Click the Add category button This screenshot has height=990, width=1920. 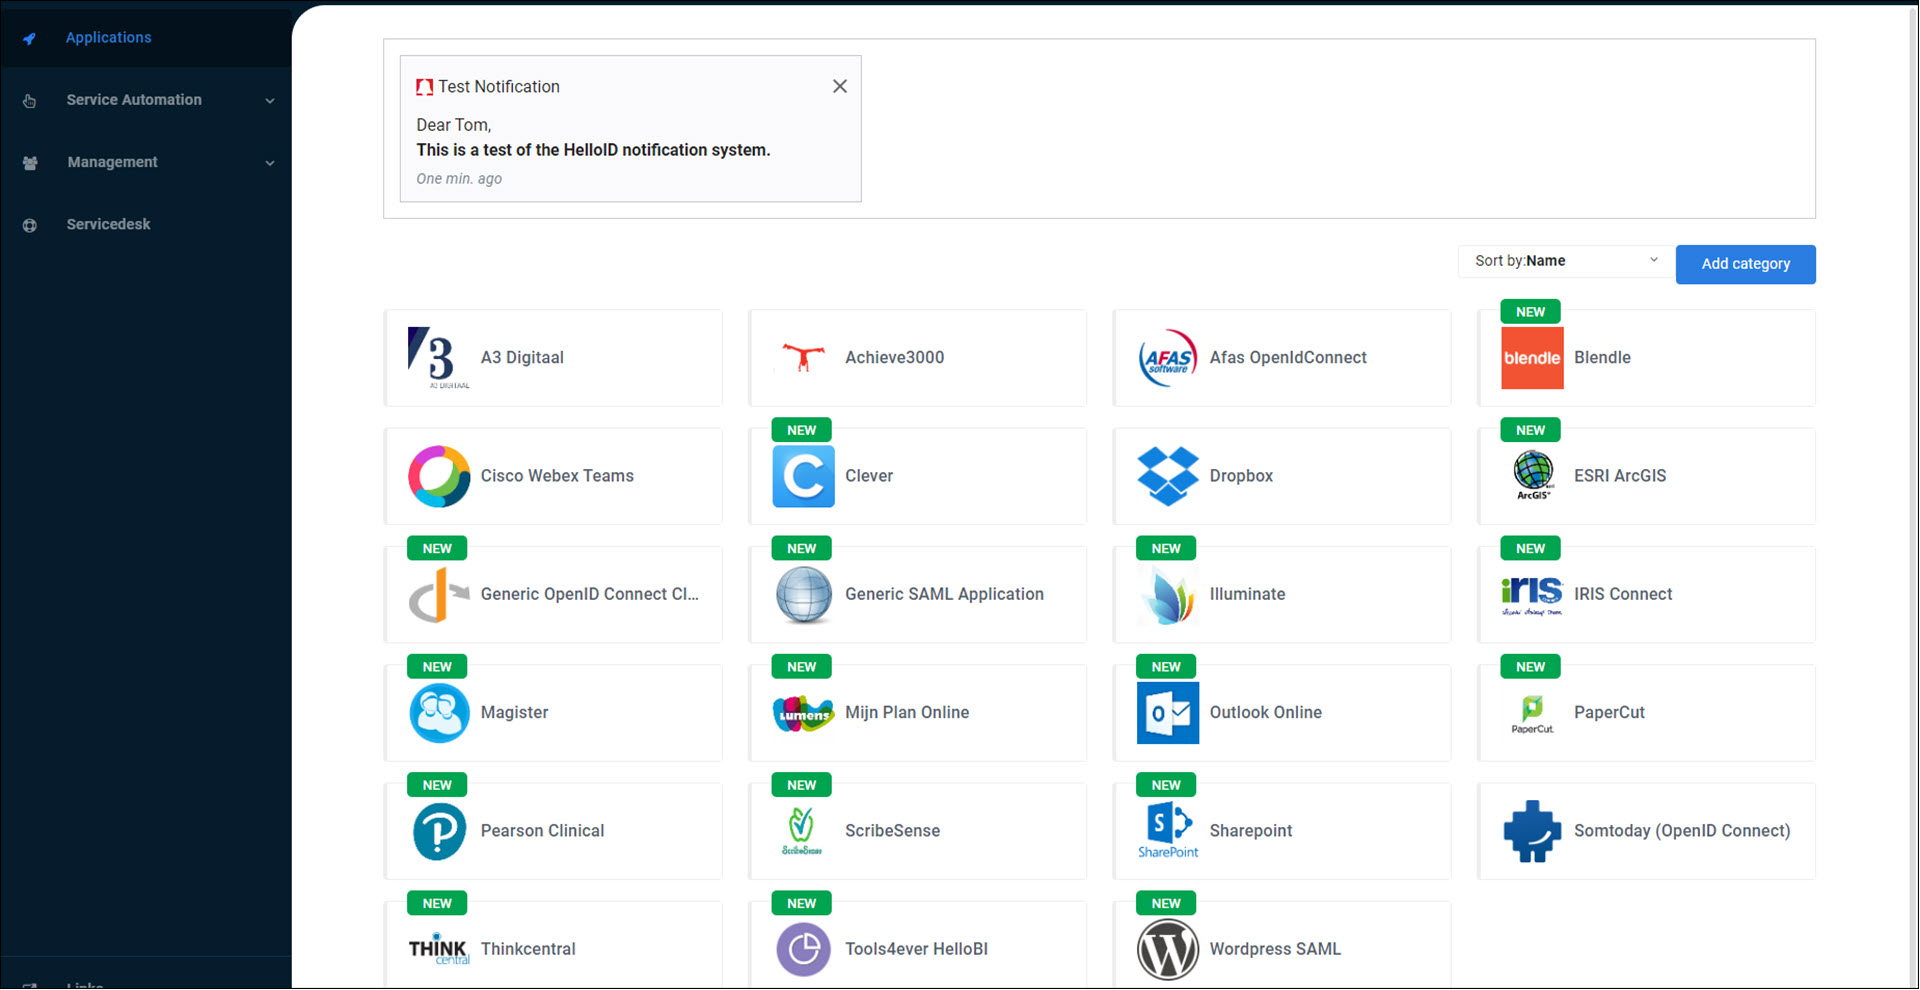[1746, 264]
